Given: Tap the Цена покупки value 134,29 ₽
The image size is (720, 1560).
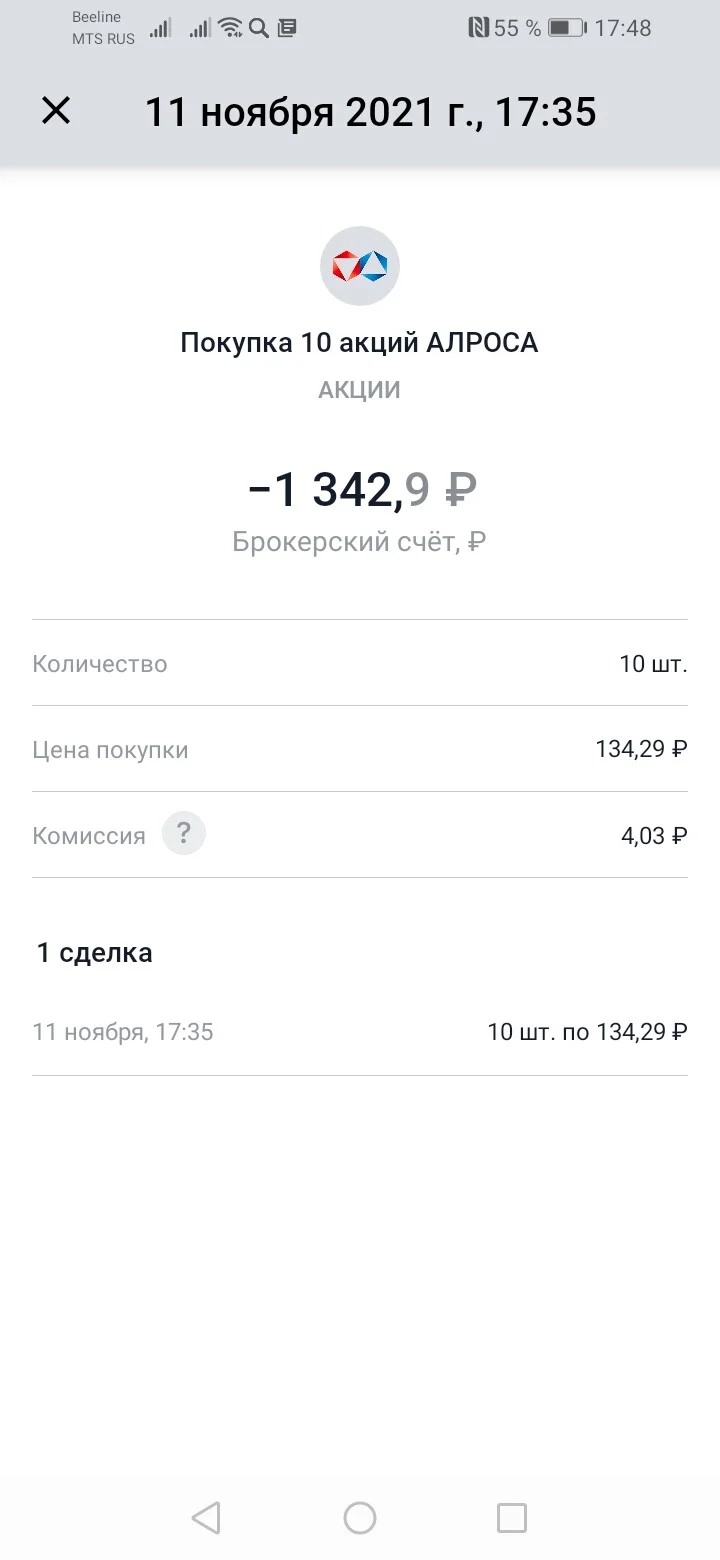Looking at the screenshot, I should 641,749.
